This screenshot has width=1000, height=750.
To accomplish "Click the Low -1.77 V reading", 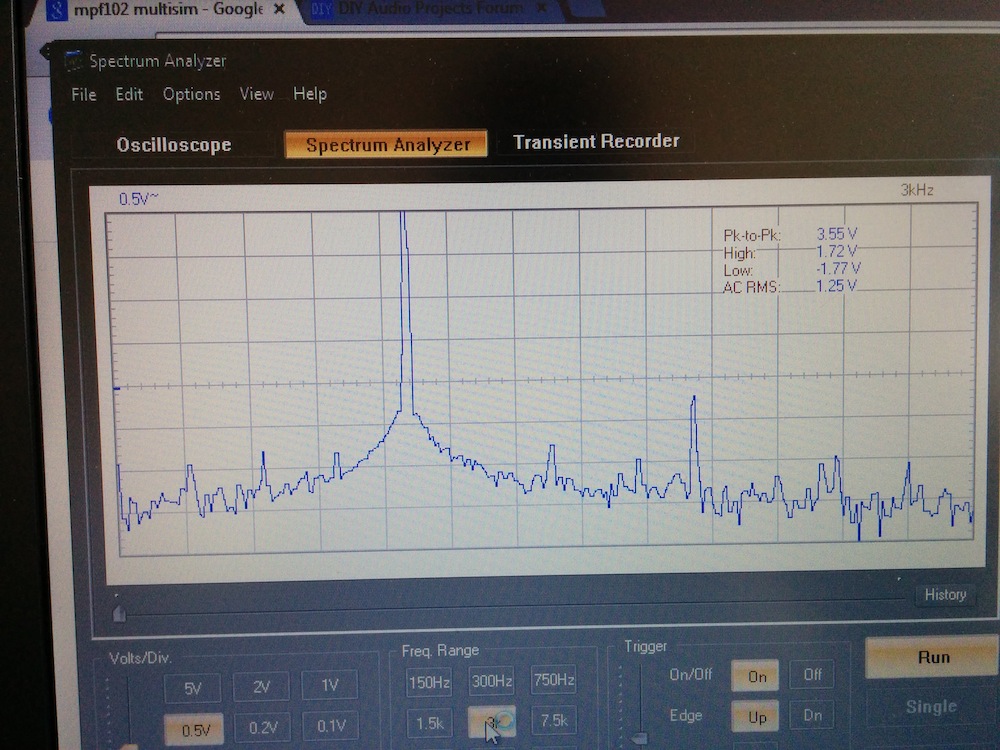I will click(791, 269).
